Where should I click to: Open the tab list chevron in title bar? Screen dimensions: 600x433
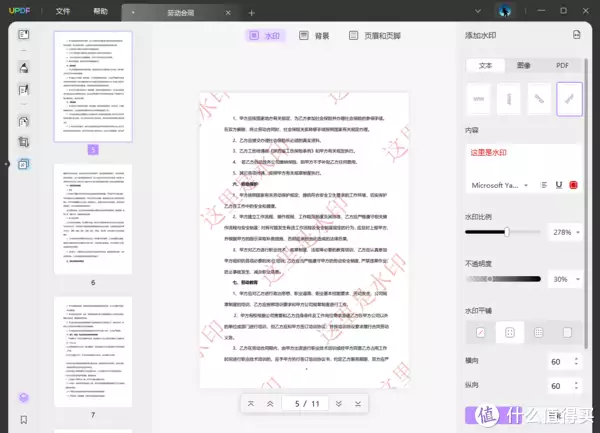click(478, 11)
